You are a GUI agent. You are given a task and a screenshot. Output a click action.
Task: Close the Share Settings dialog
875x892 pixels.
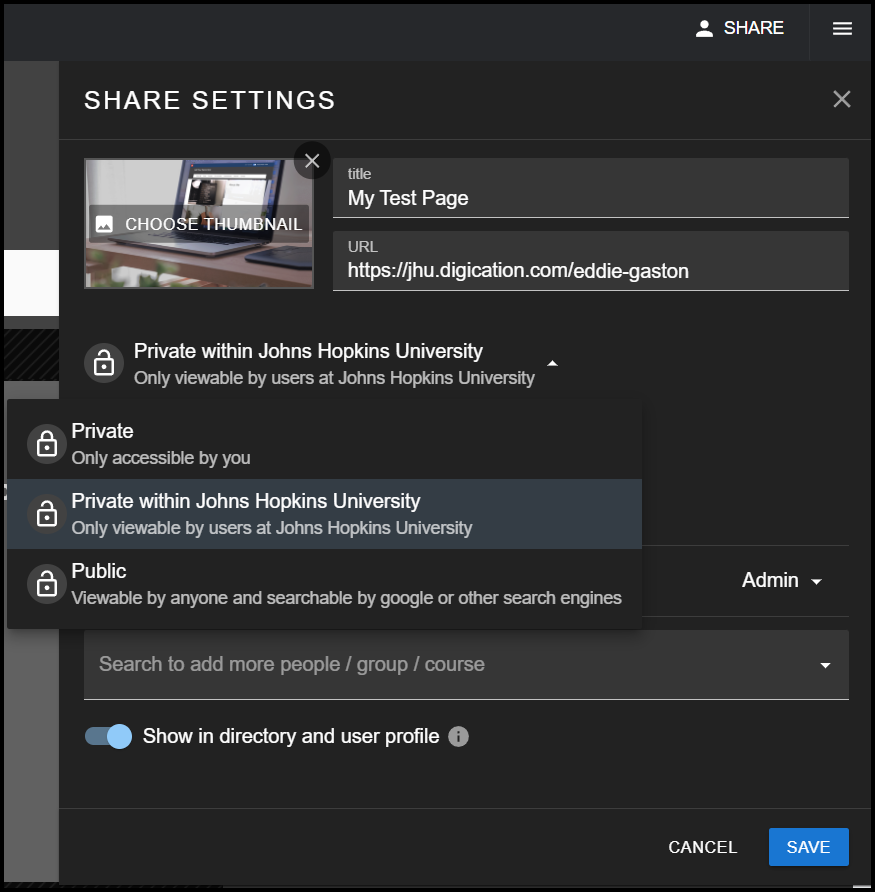(841, 99)
